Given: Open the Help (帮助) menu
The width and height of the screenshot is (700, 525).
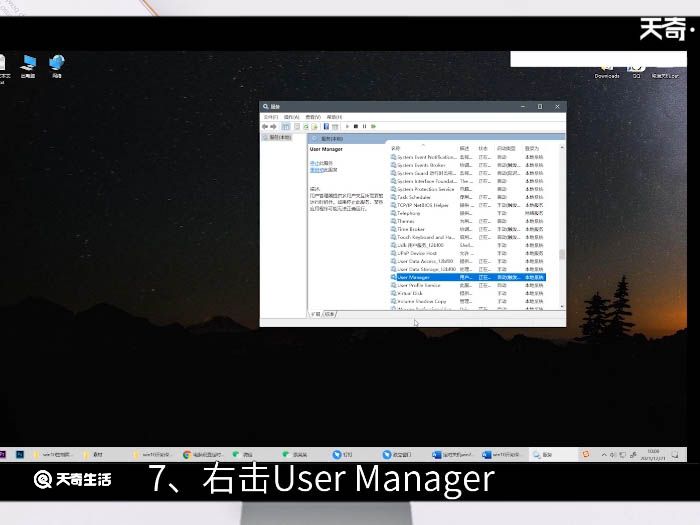Looking at the screenshot, I should [334, 117].
